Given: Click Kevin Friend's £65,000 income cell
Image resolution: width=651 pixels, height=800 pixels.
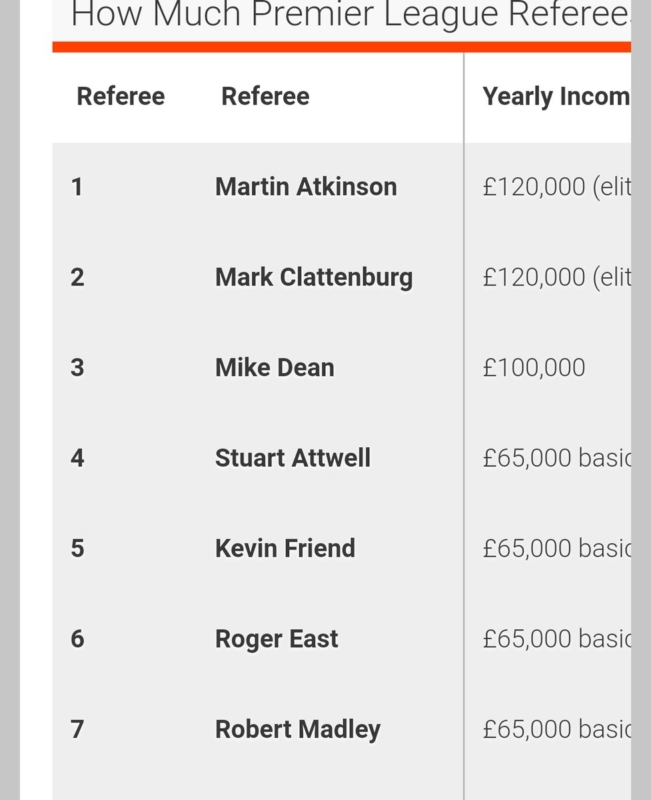Looking at the screenshot, I should 557,548.
